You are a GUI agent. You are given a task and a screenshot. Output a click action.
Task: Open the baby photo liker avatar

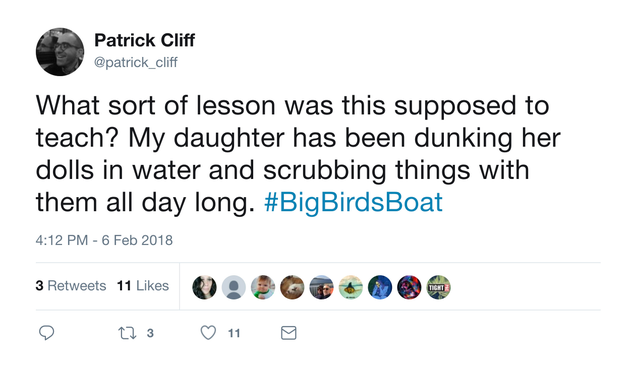tap(263, 287)
